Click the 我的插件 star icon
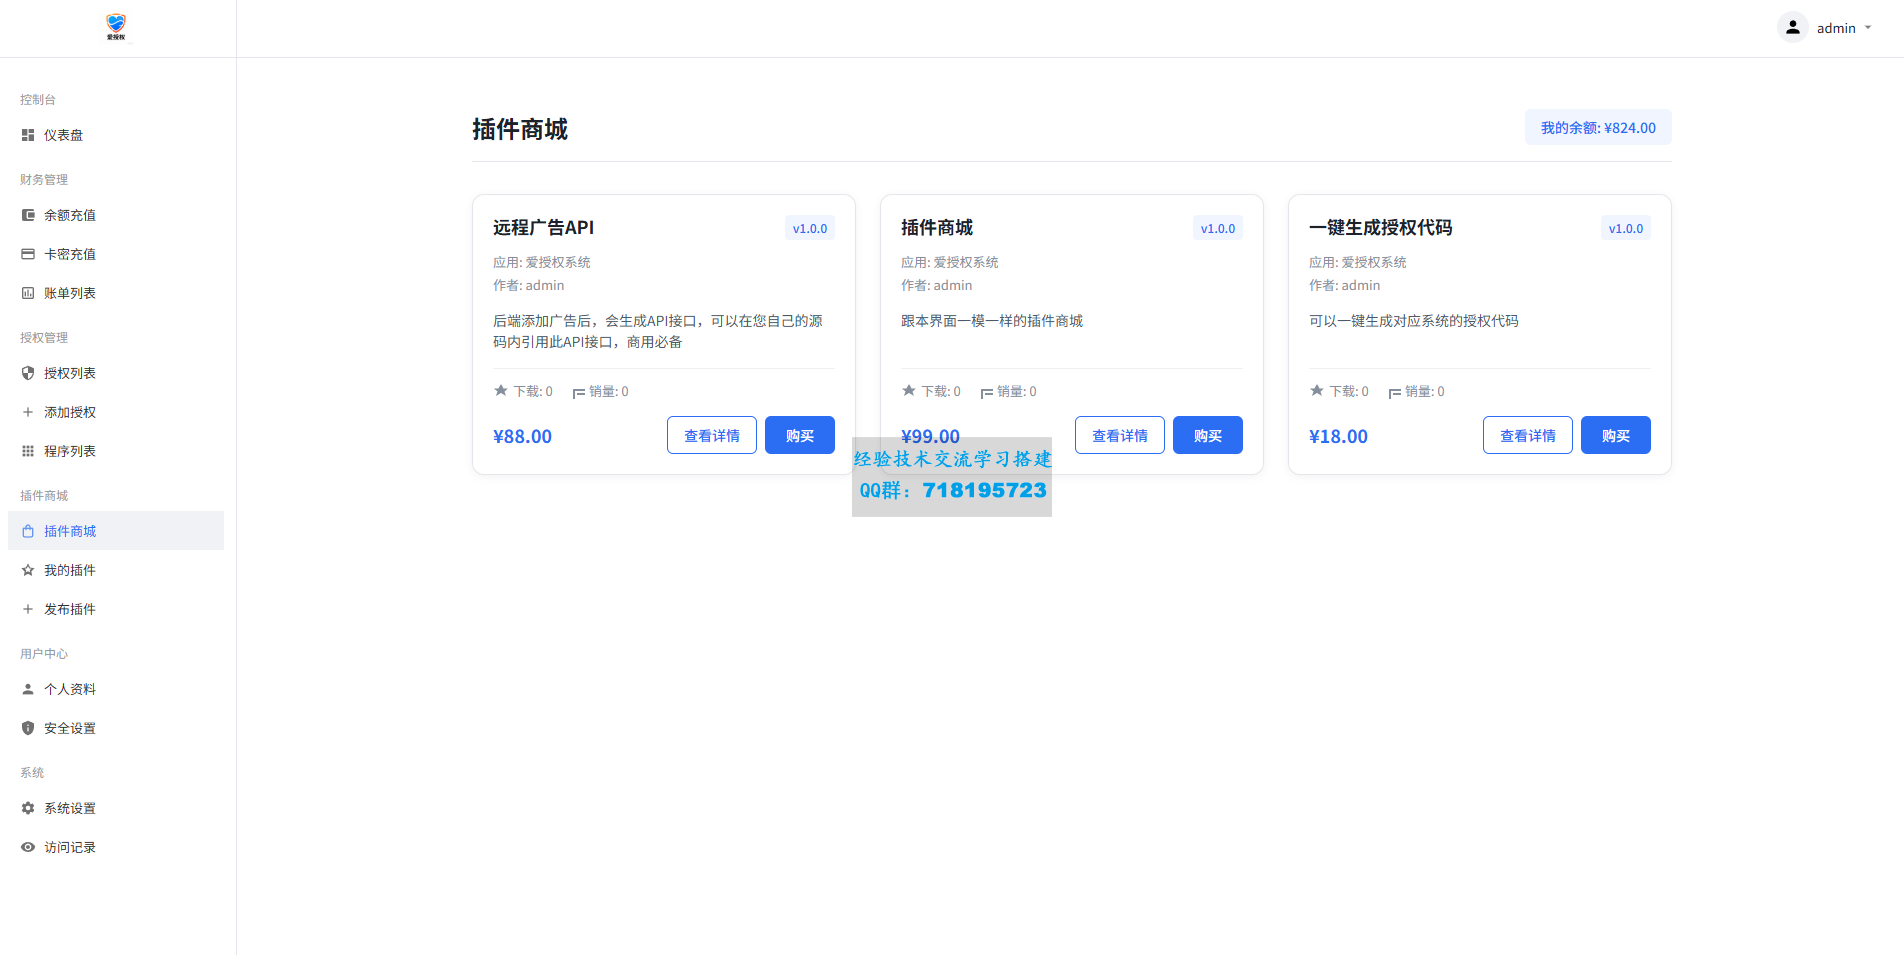Screen dimensions: 1904x955 pos(28,570)
